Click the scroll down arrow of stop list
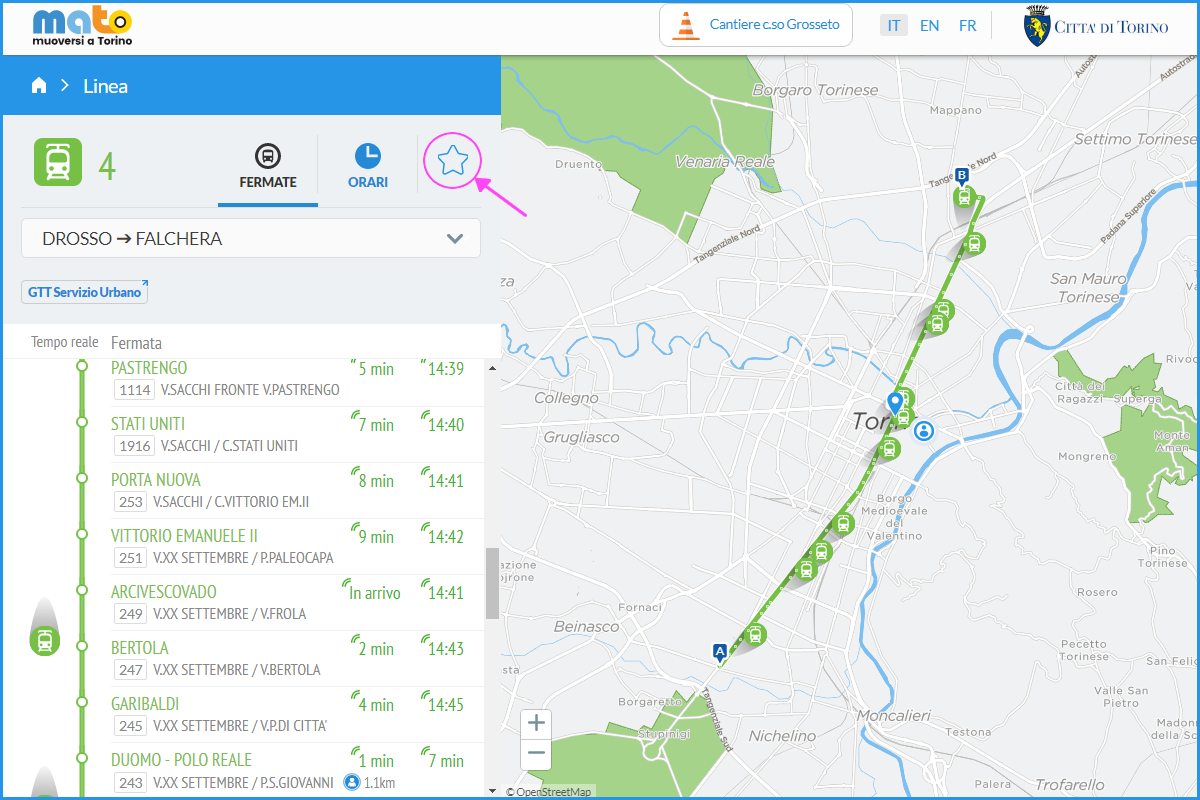Viewport: 1200px width, 800px height. pyautogui.click(x=491, y=791)
